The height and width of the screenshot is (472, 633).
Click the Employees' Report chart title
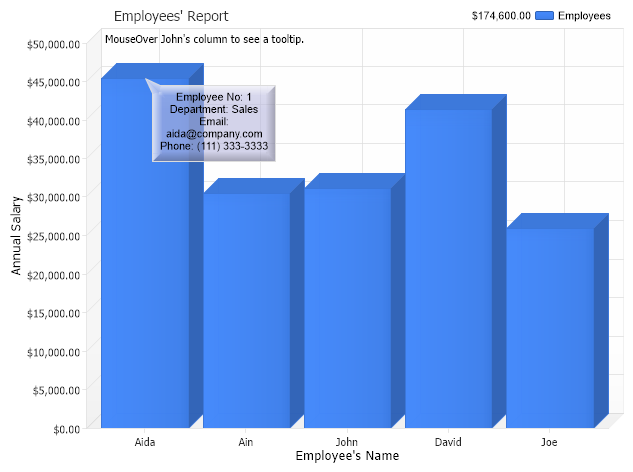click(171, 16)
